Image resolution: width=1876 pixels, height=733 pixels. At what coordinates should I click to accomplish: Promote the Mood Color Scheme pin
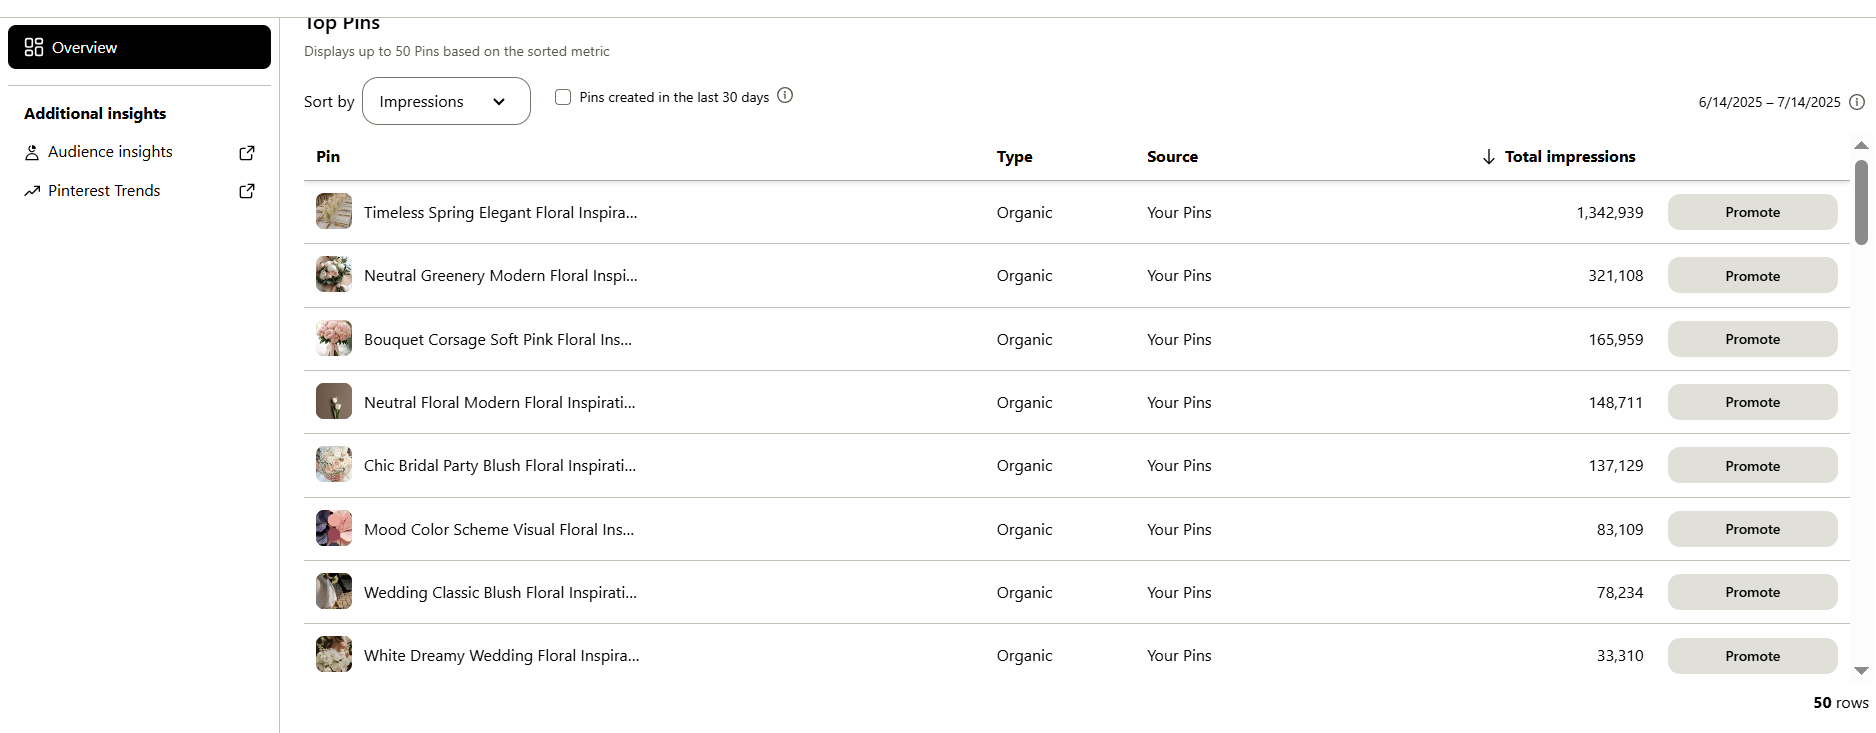coord(1752,529)
